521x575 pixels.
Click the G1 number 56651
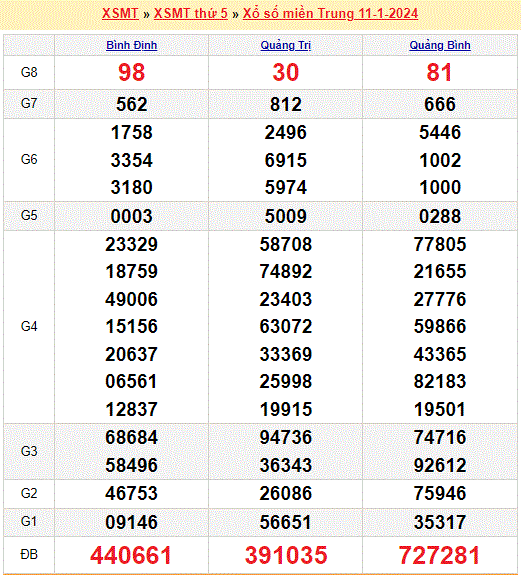coord(286,522)
